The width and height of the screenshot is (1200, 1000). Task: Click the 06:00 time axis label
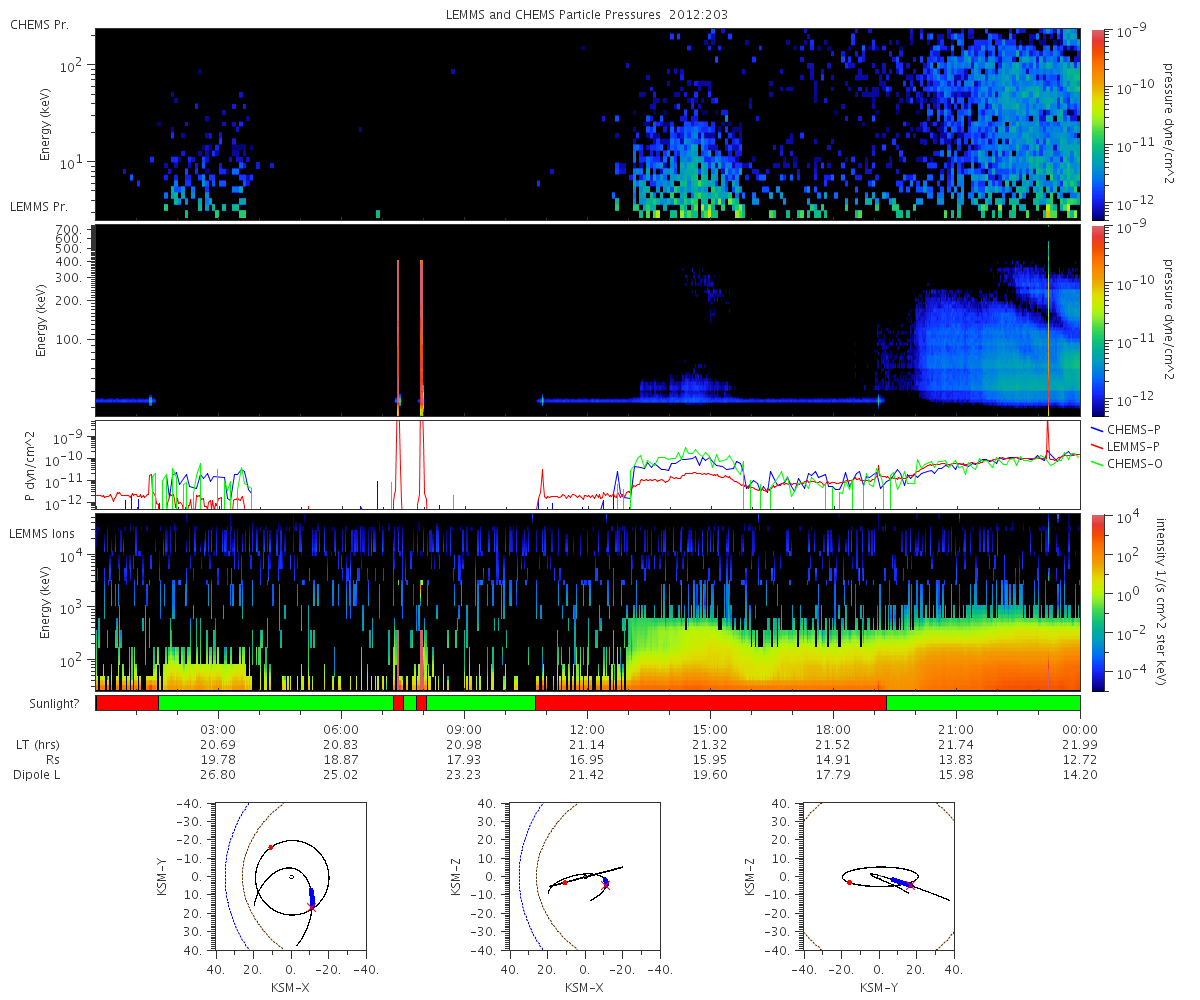(341, 730)
